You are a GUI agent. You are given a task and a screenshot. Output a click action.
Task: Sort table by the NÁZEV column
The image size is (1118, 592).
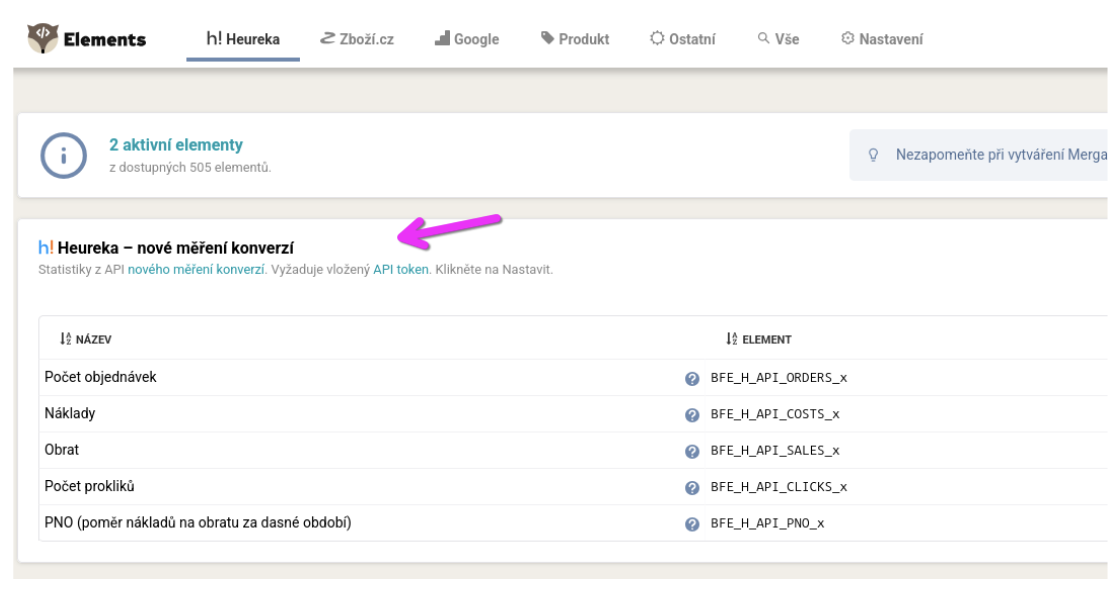pyautogui.click(x=78, y=340)
